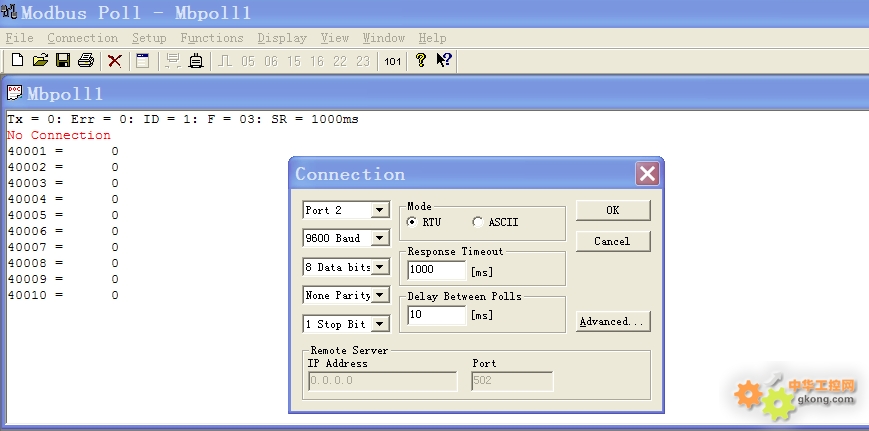Click the 101 toolbar button
The height and width of the screenshot is (431, 869).
pyautogui.click(x=392, y=61)
